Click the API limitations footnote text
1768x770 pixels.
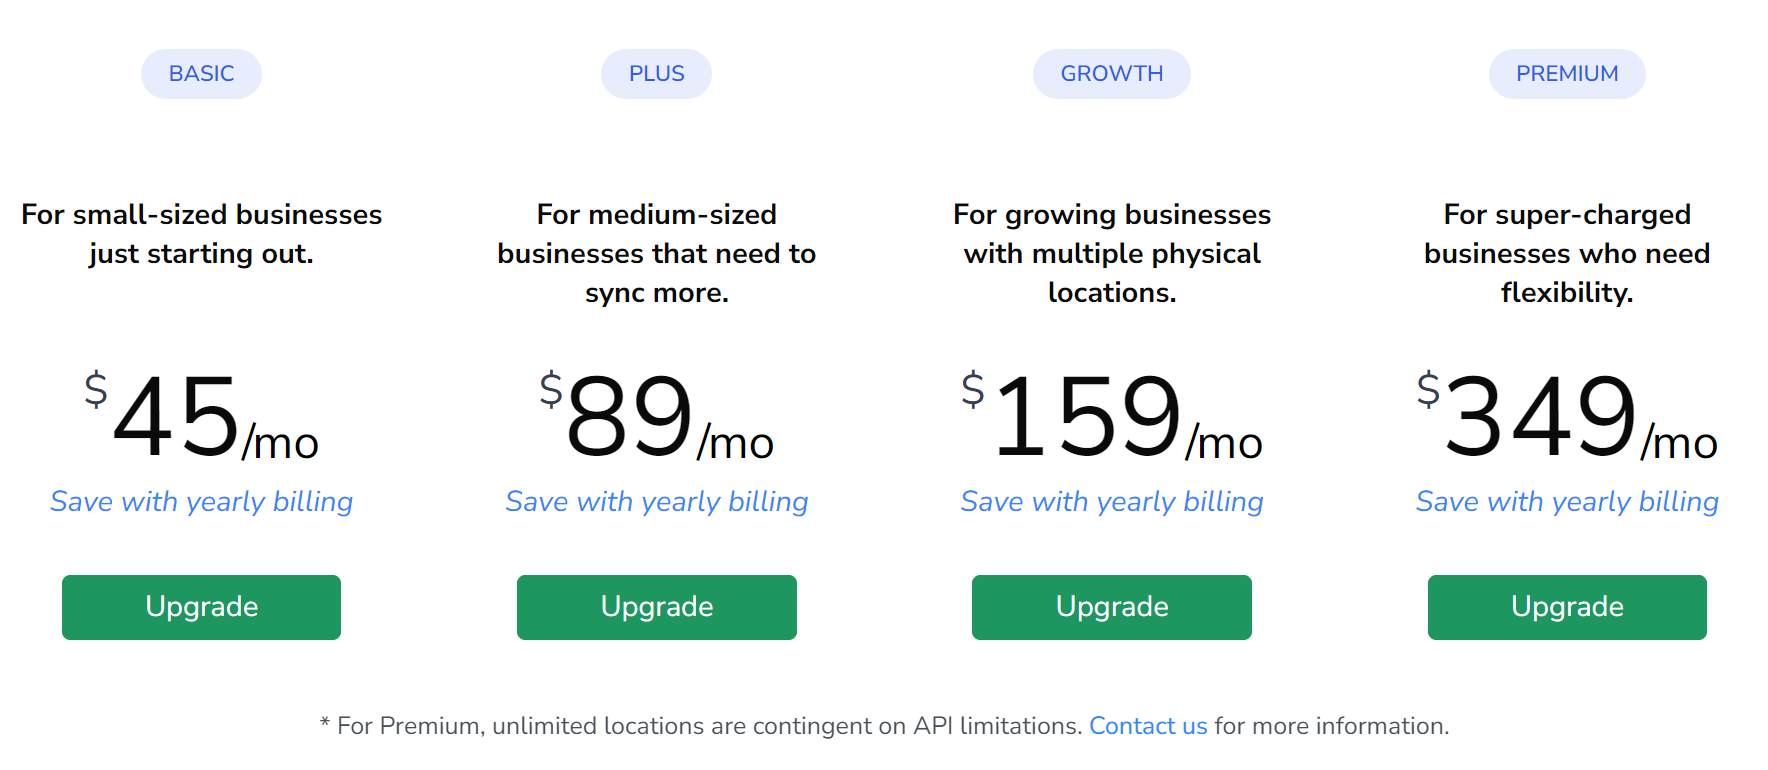[x=700, y=726]
